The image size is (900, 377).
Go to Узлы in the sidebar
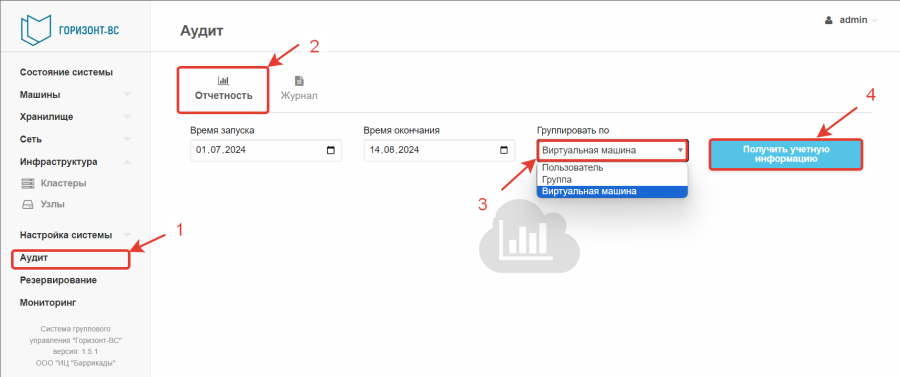coord(53,204)
